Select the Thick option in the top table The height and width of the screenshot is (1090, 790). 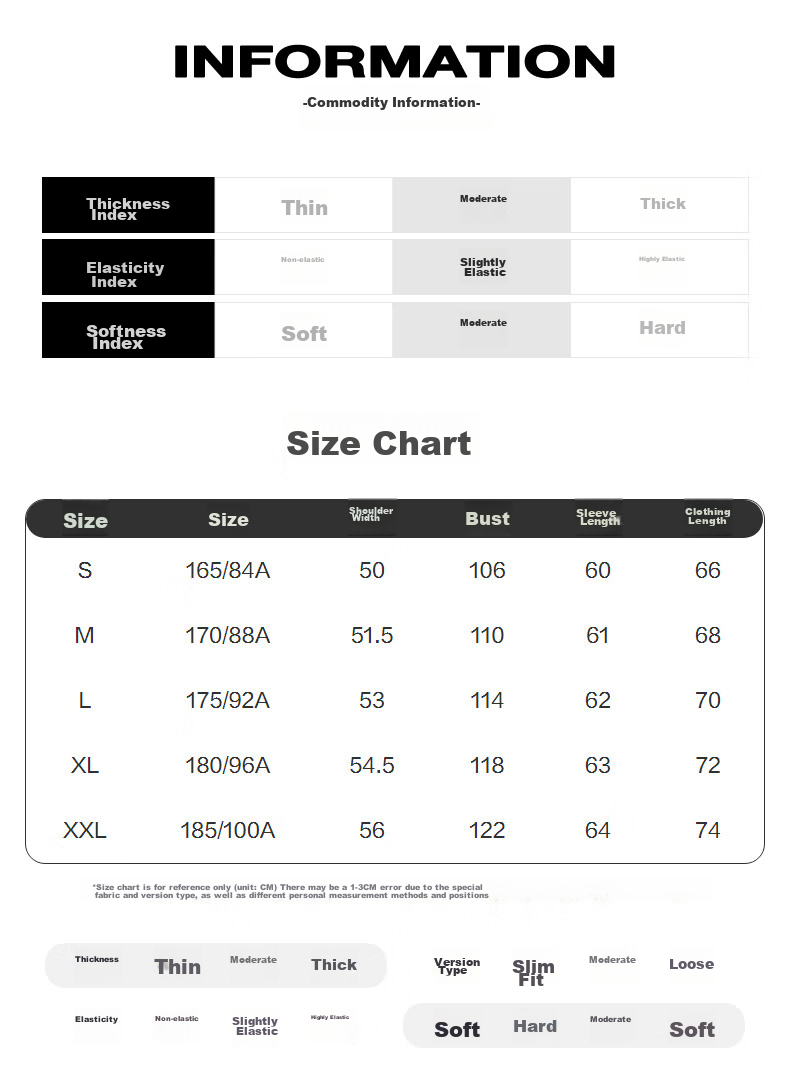[x=660, y=205]
